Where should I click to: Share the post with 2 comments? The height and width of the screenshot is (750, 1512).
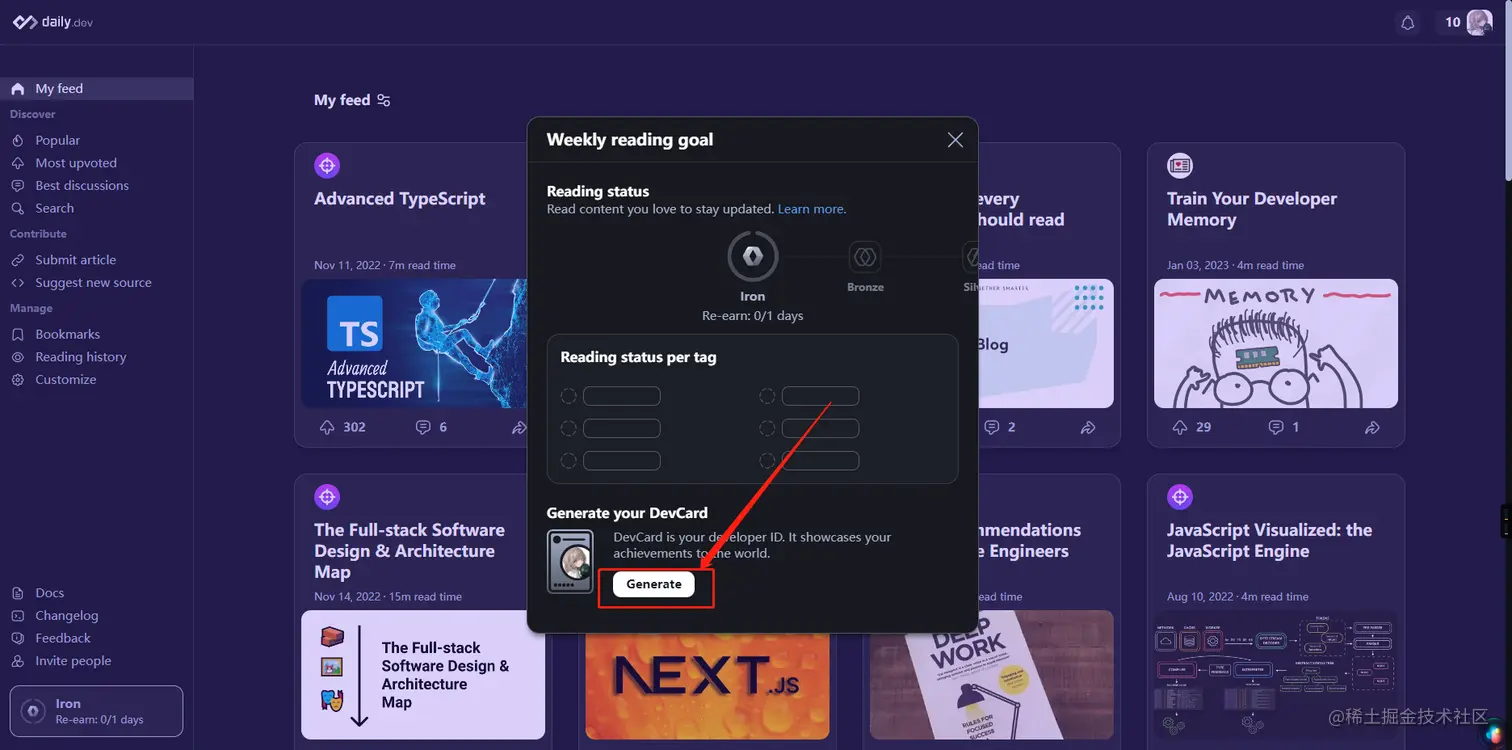[1088, 427]
